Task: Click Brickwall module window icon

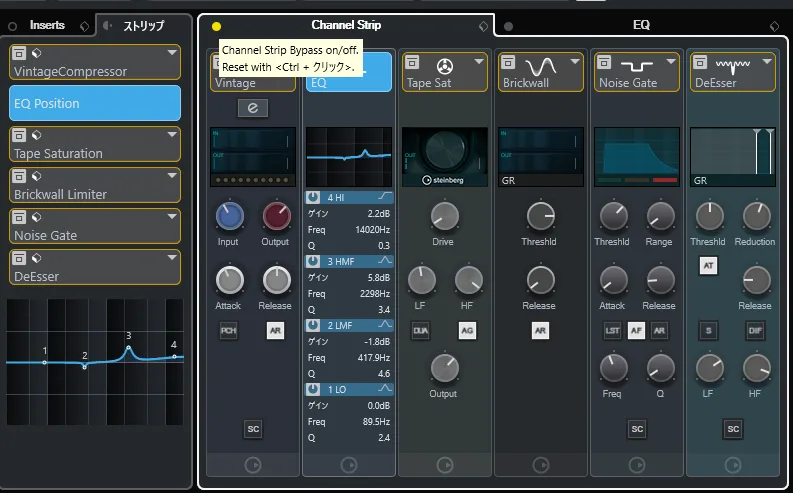Action: click(x=508, y=62)
